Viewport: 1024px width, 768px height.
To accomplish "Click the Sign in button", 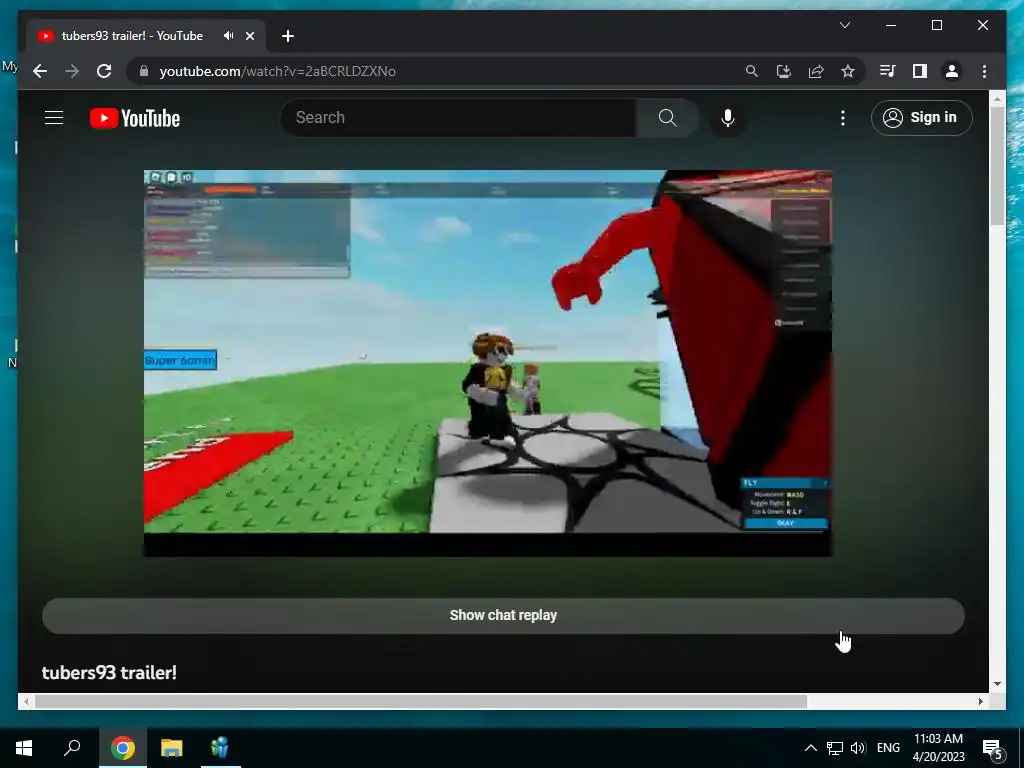I will click(921, 118).
